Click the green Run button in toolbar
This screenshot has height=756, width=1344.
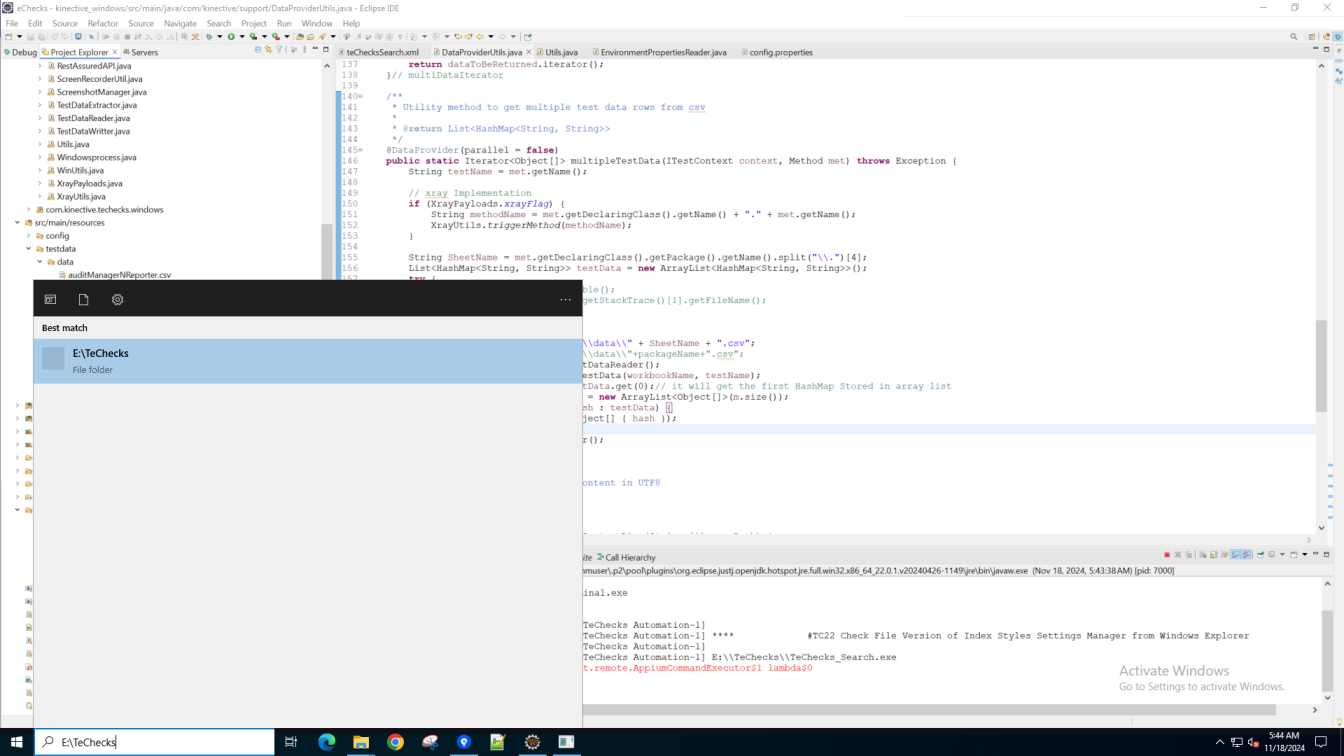coord(231,37)
